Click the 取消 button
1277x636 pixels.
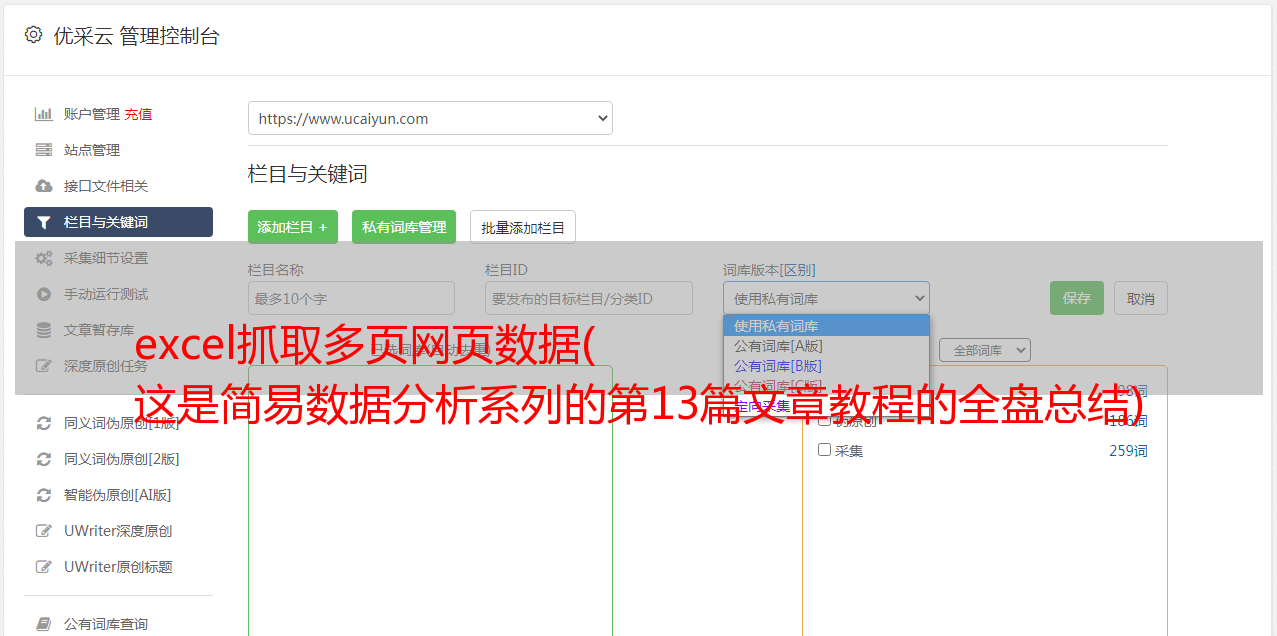coord(1141,298)
